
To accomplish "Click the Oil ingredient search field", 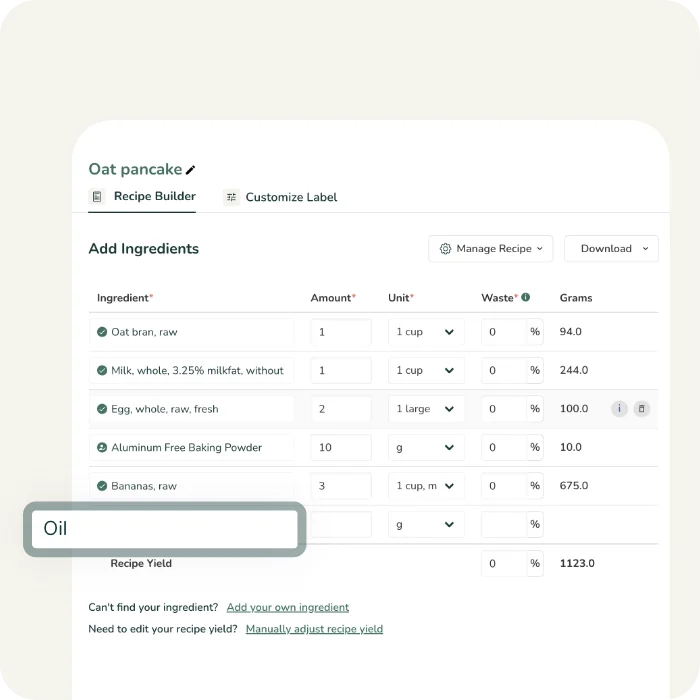I will tap(165, 528).
